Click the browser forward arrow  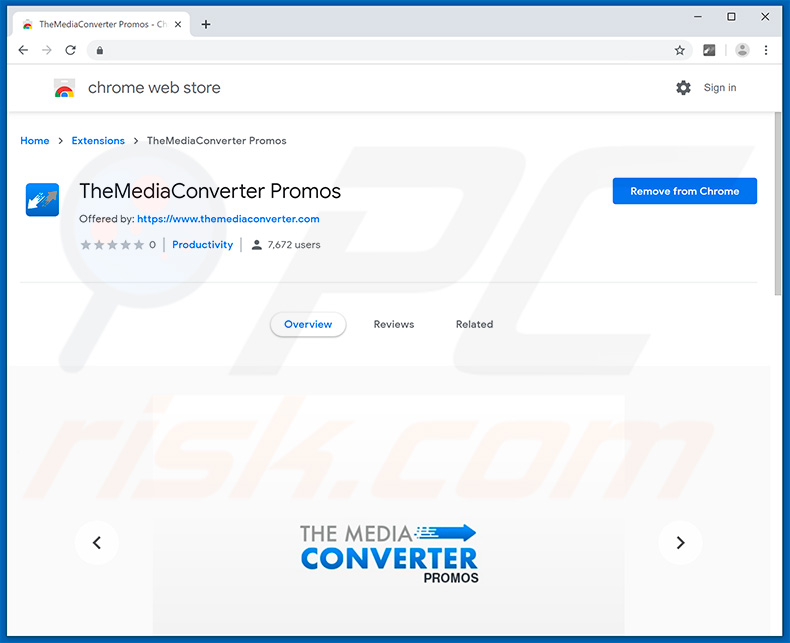(47, 50)
